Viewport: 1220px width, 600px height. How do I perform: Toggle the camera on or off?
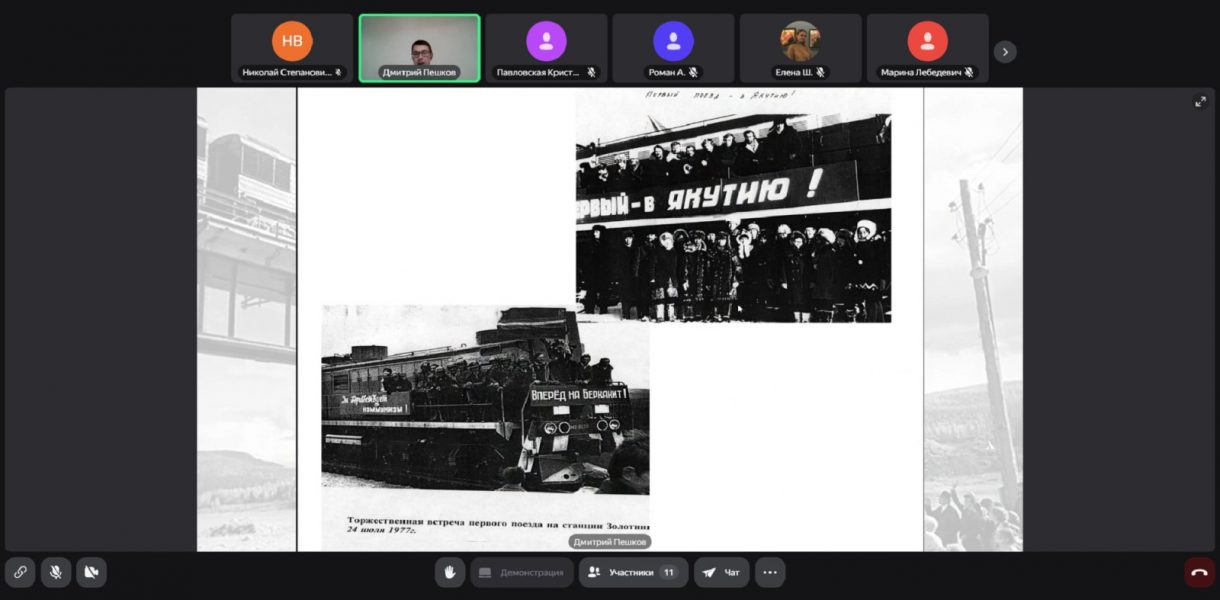(x=92, y=572)
